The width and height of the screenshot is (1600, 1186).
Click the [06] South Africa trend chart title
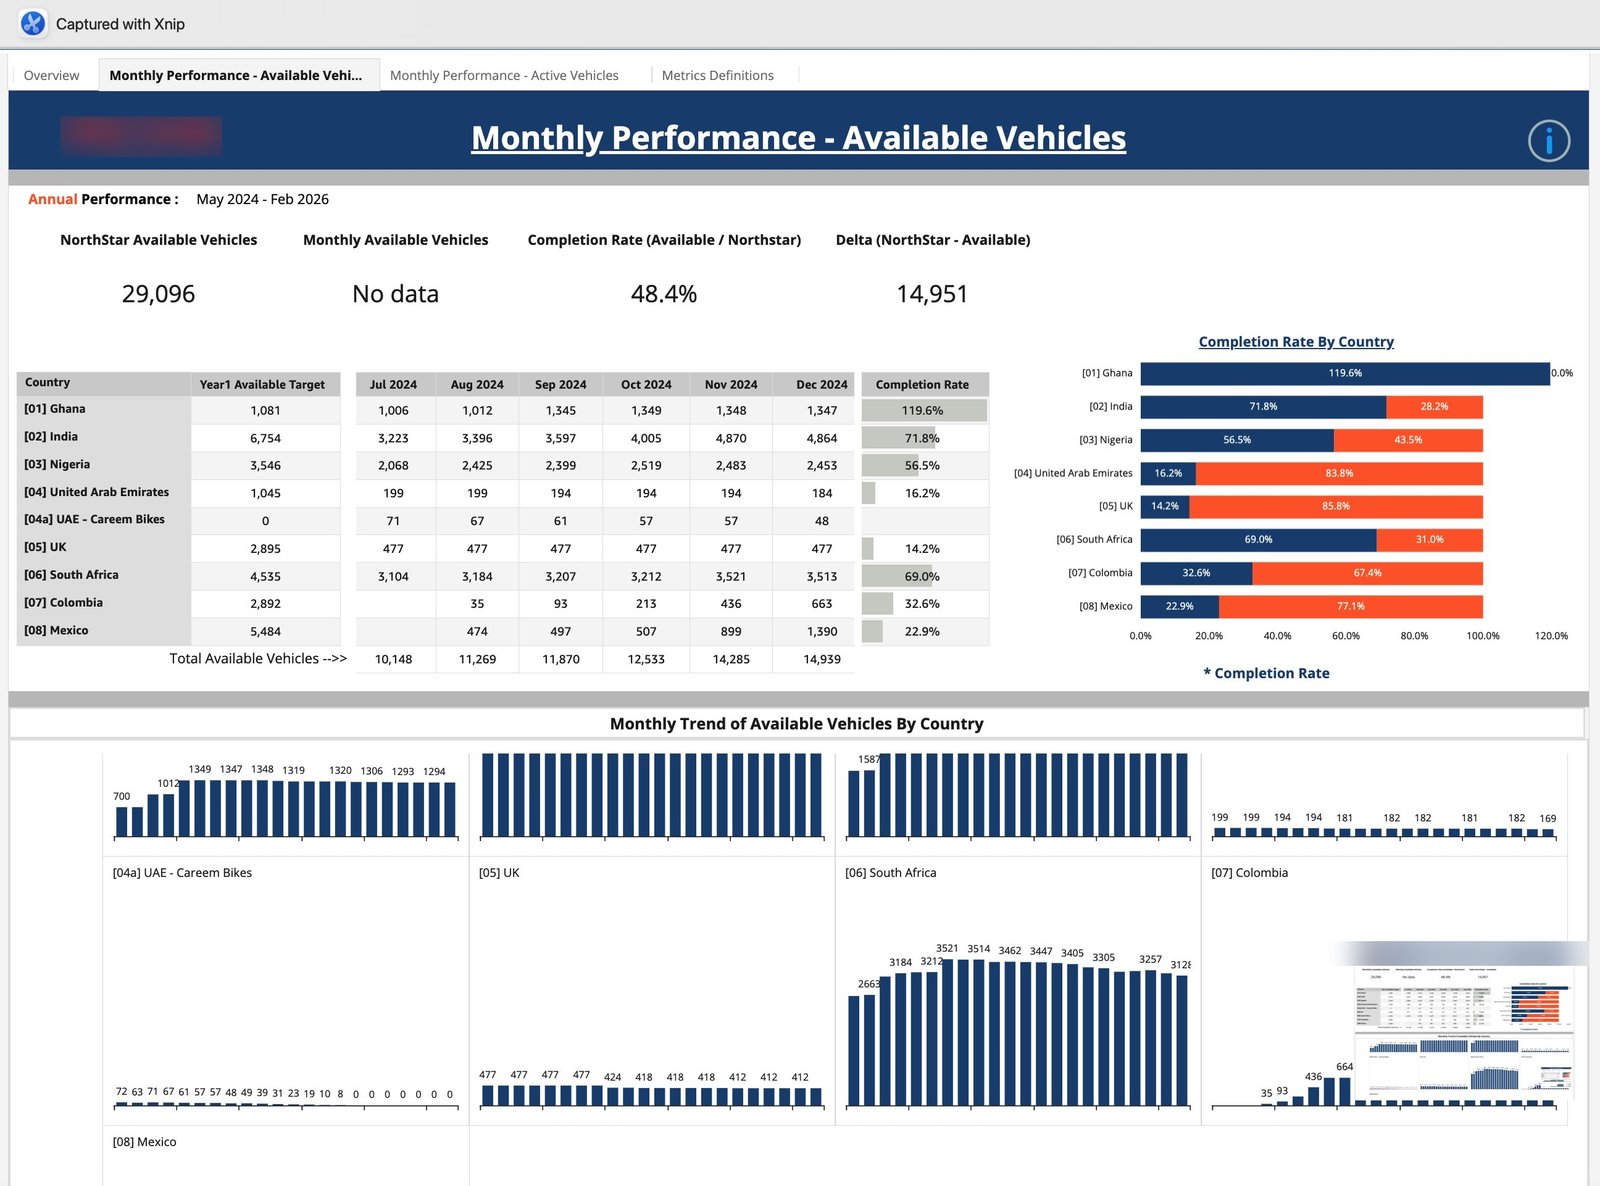tap(890, 873)
